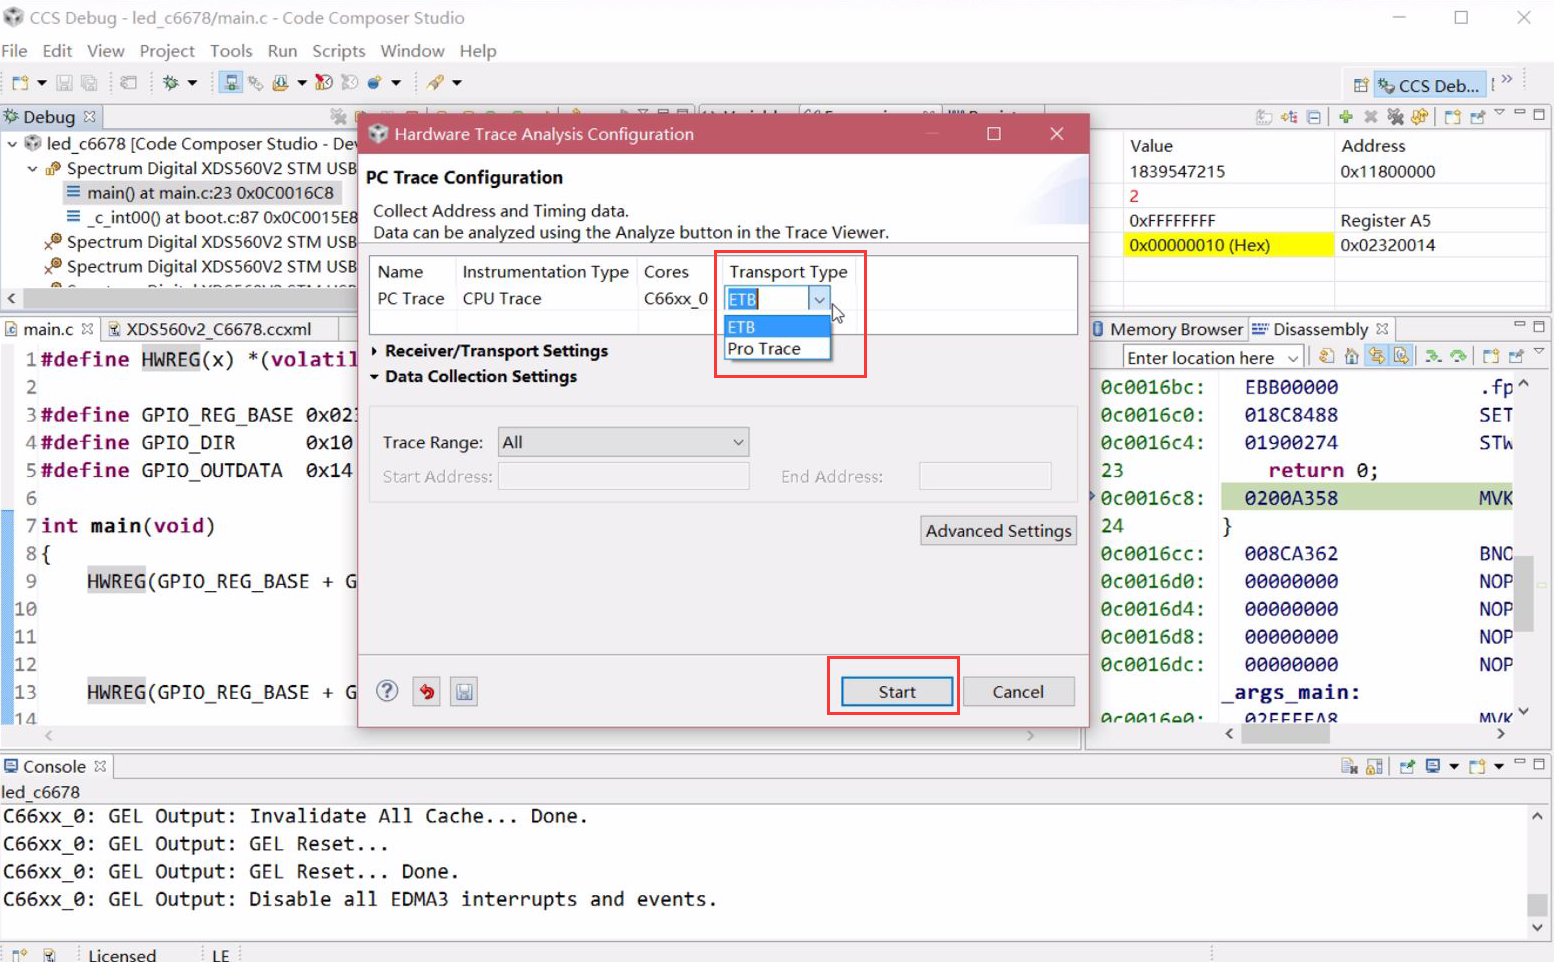Open the Scripts menu
This screenshot has width=1554, height=962.
click(x=338, y=51)
